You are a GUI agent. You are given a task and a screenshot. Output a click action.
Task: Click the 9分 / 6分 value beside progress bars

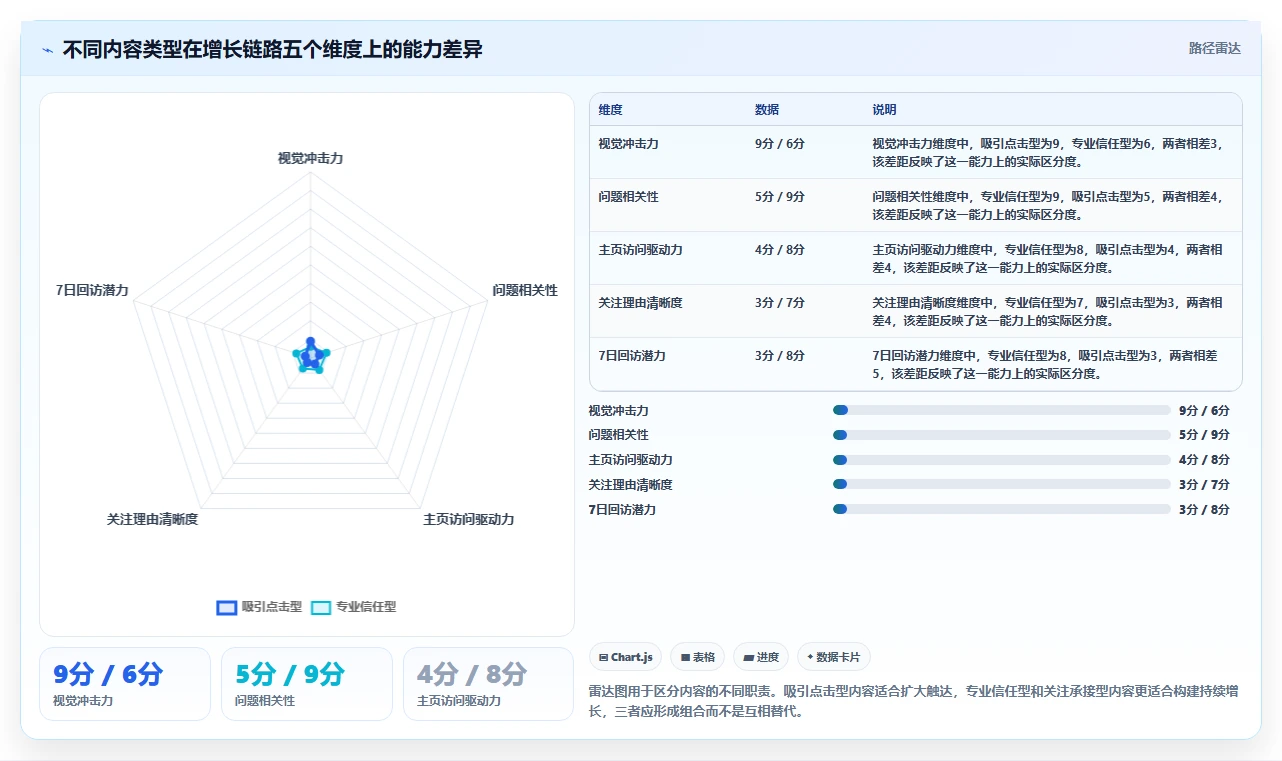click(x=1204, y=410)
